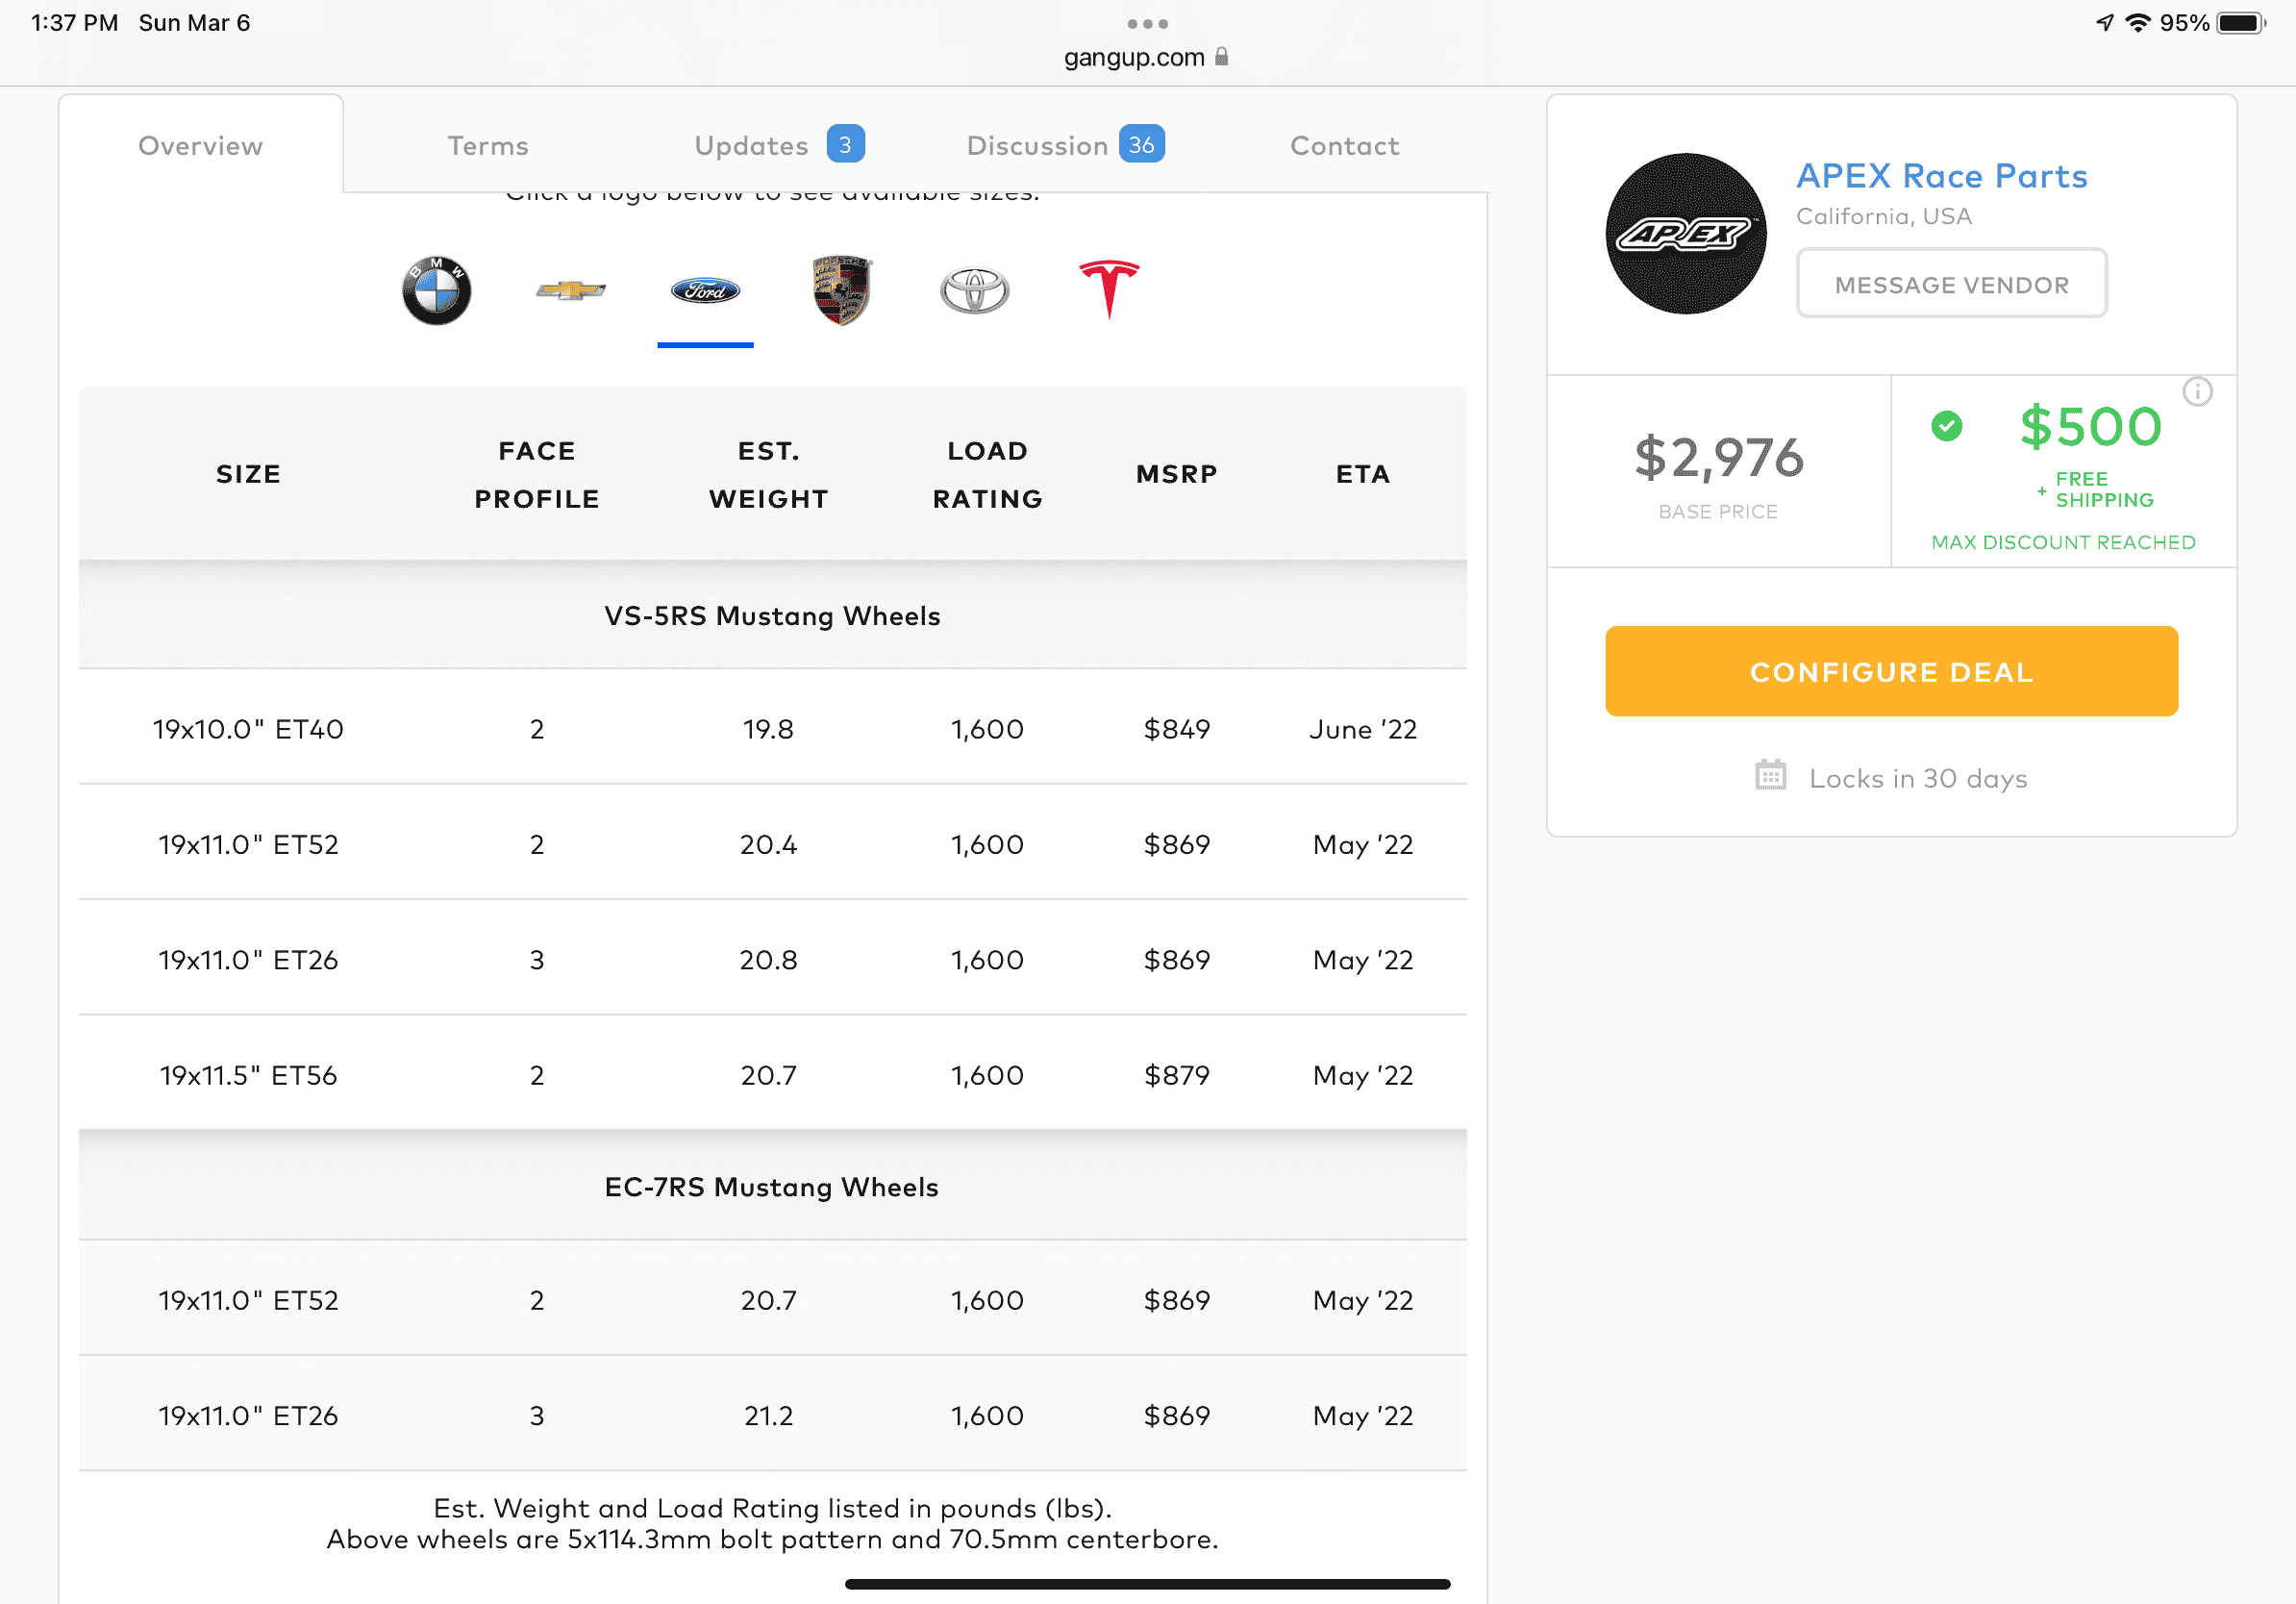Tap the lock icon next to gangup.com
2296x1604 pixels.
tap(1221, 57)
